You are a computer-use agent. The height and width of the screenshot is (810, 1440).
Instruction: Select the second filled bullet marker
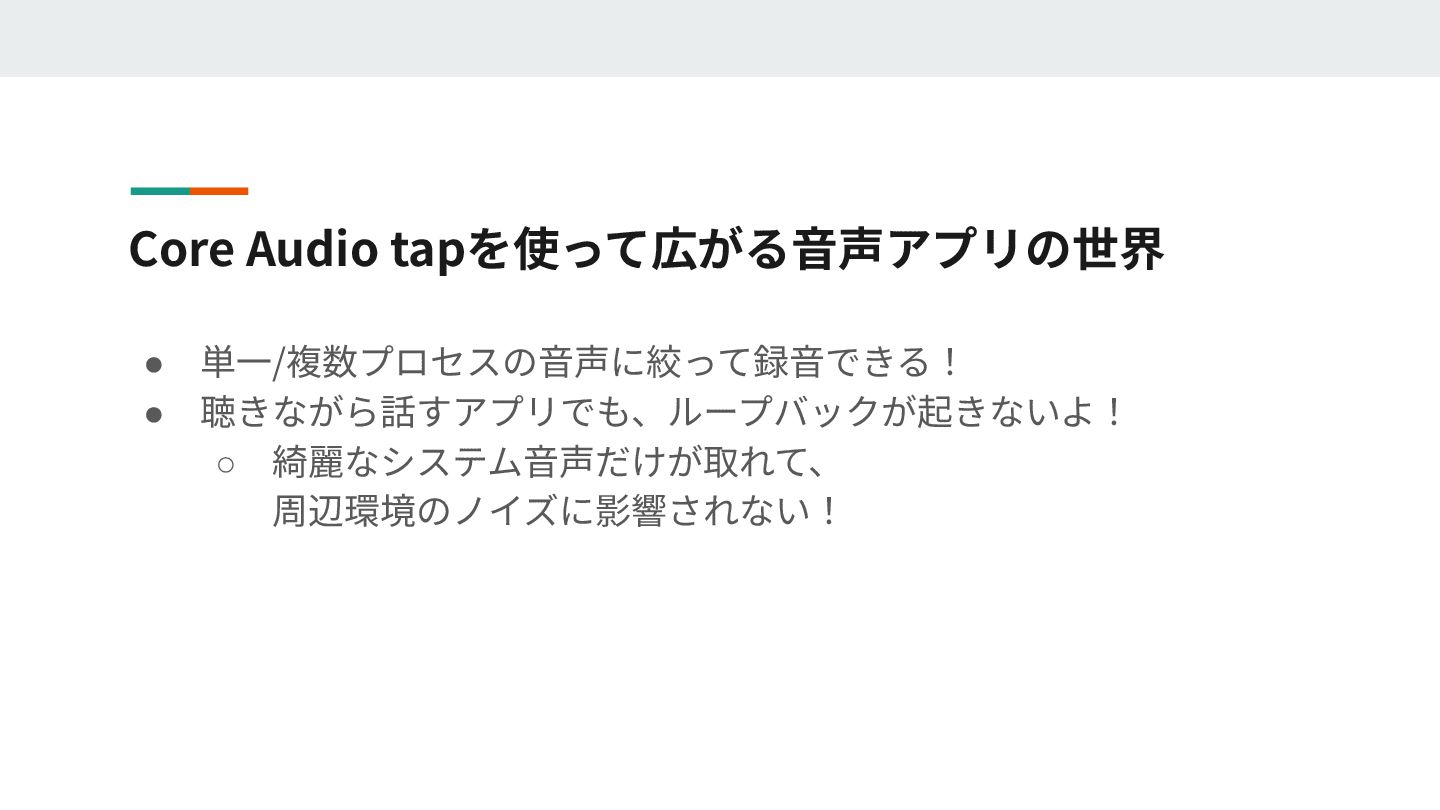(154, 413)
